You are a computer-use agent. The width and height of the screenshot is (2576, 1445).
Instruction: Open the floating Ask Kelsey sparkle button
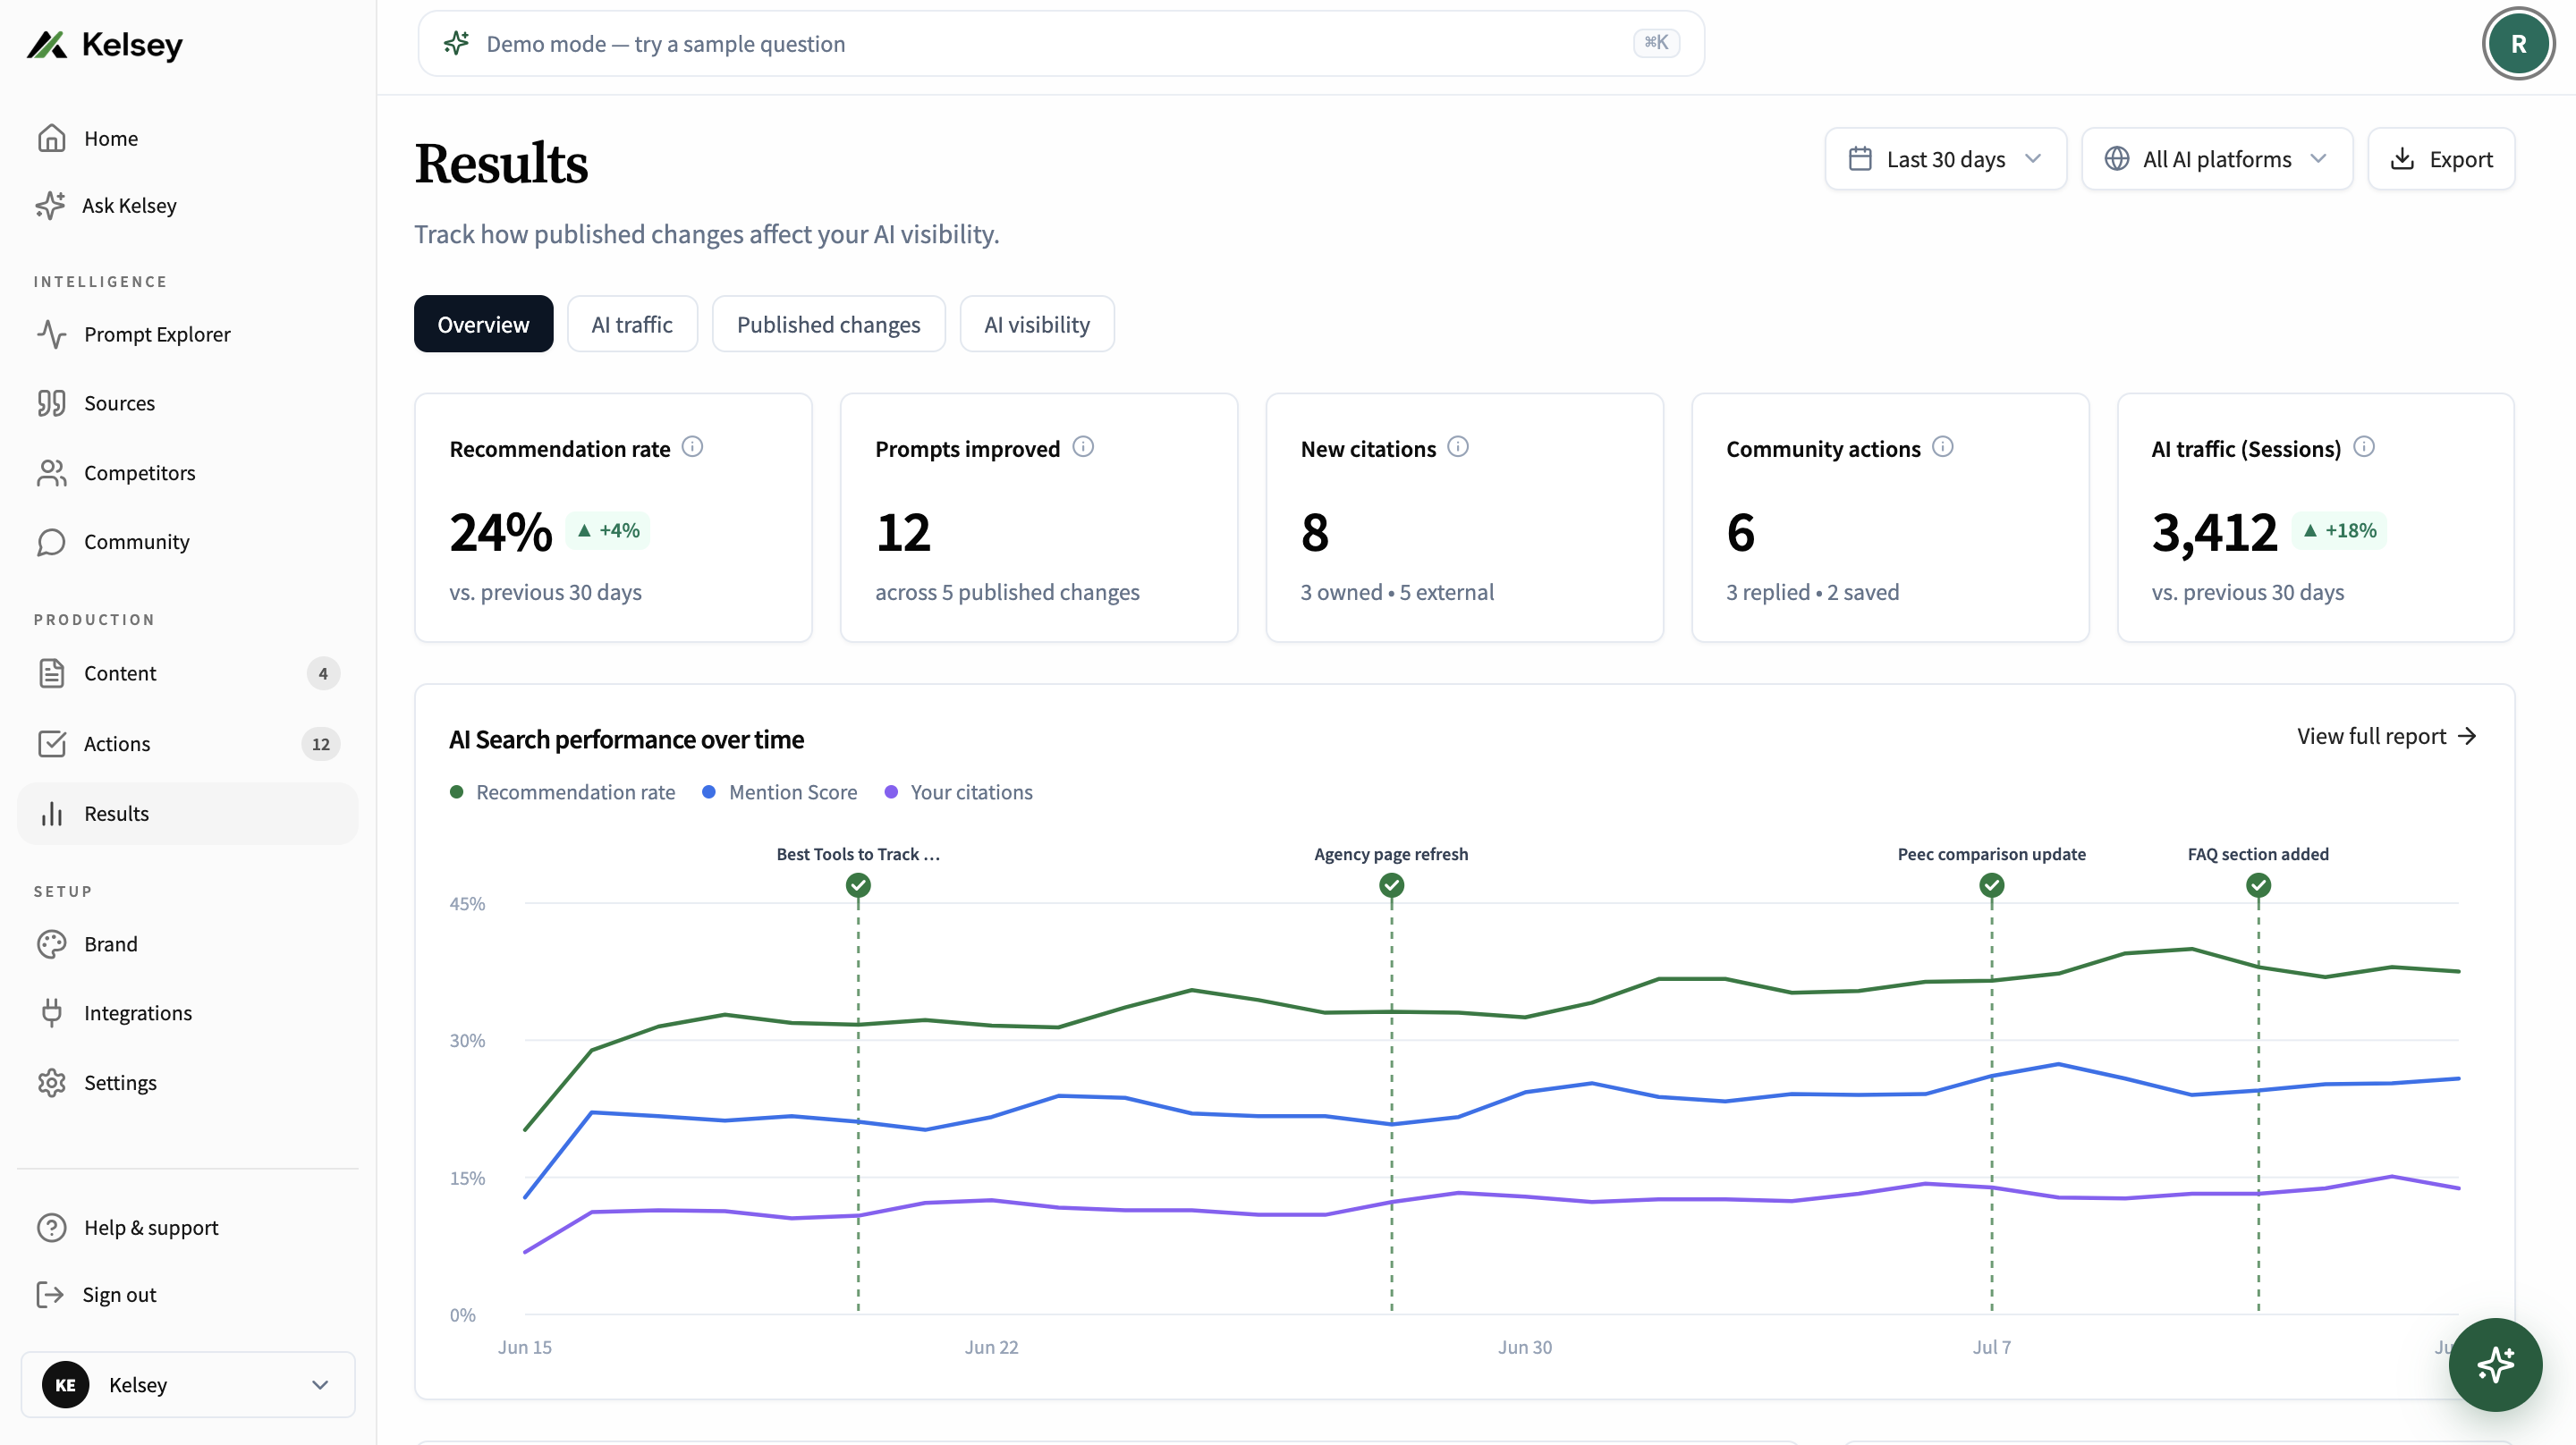[x=2495, y=1364]
